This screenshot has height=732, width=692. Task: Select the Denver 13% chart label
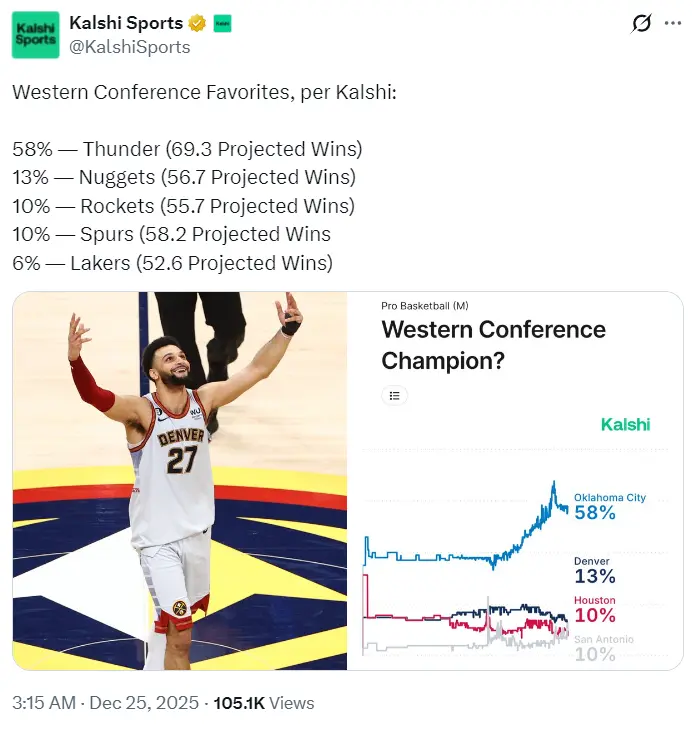594,571
